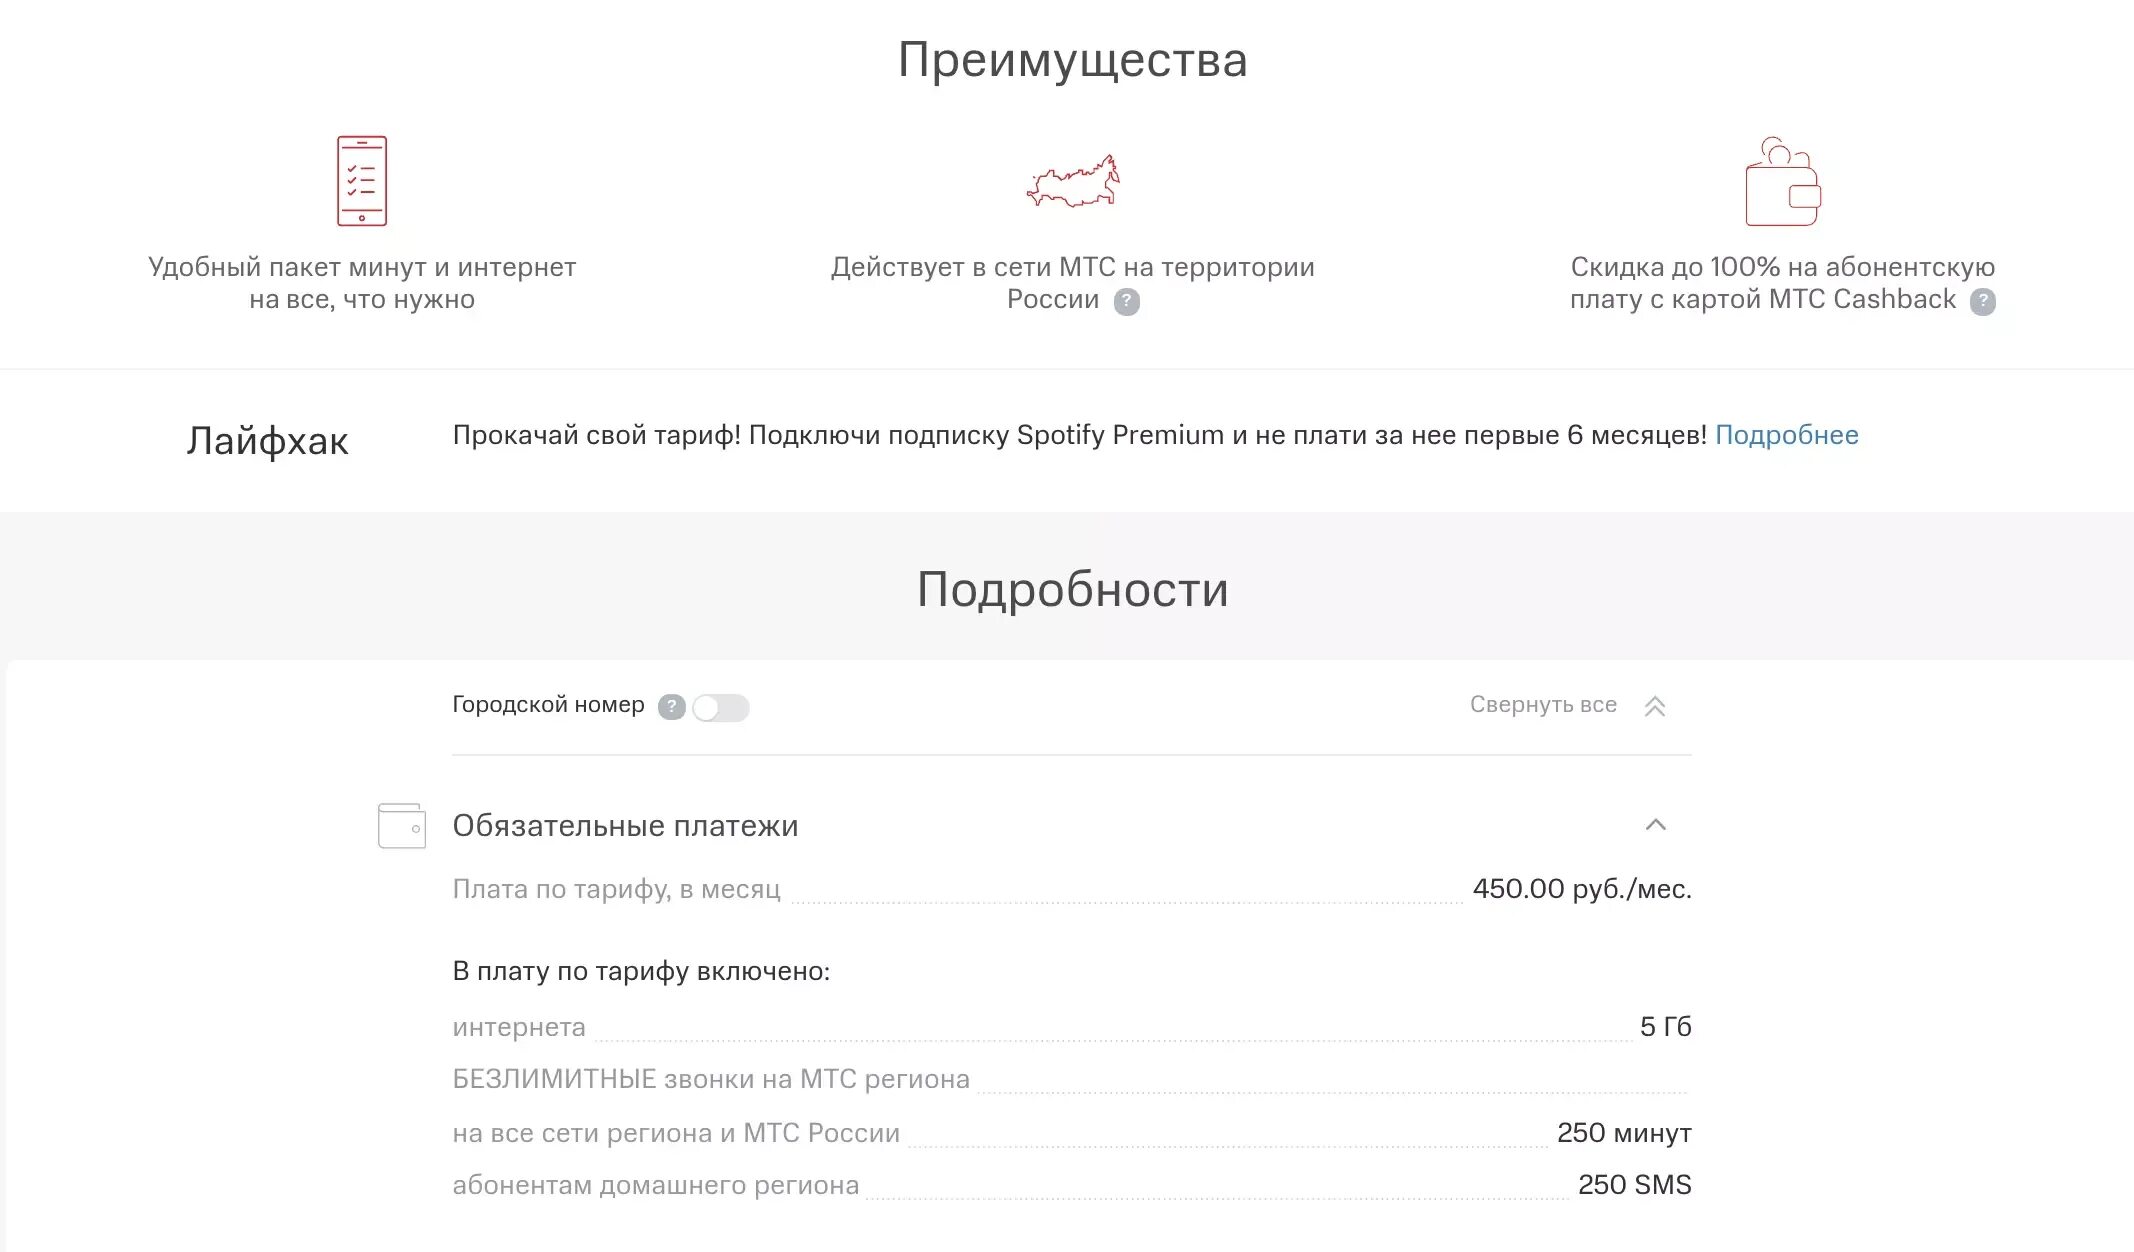The width and height of the screenshot is (2134, 1252).
Task: Open help tooltip beside МТС Cashback
Action: (x=1983, y=301)
